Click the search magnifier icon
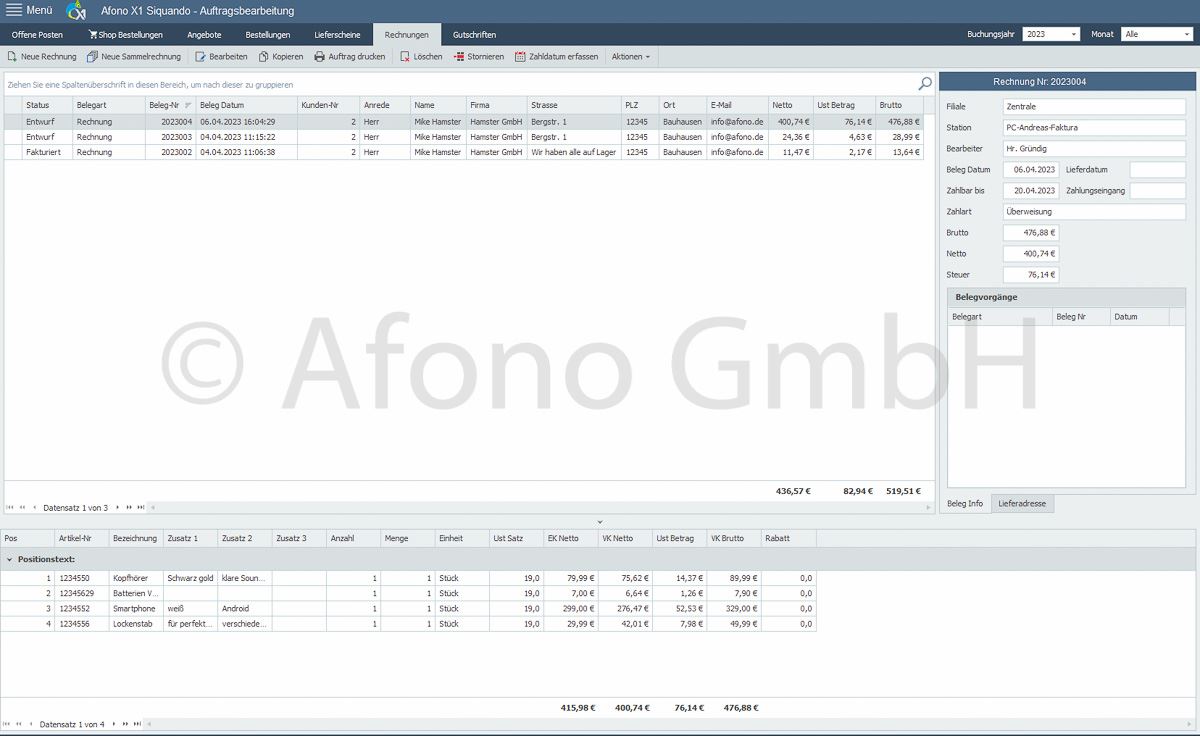The height and width of the screenshot is (736, 1200). pyautogui.click(x=925, y=84)
